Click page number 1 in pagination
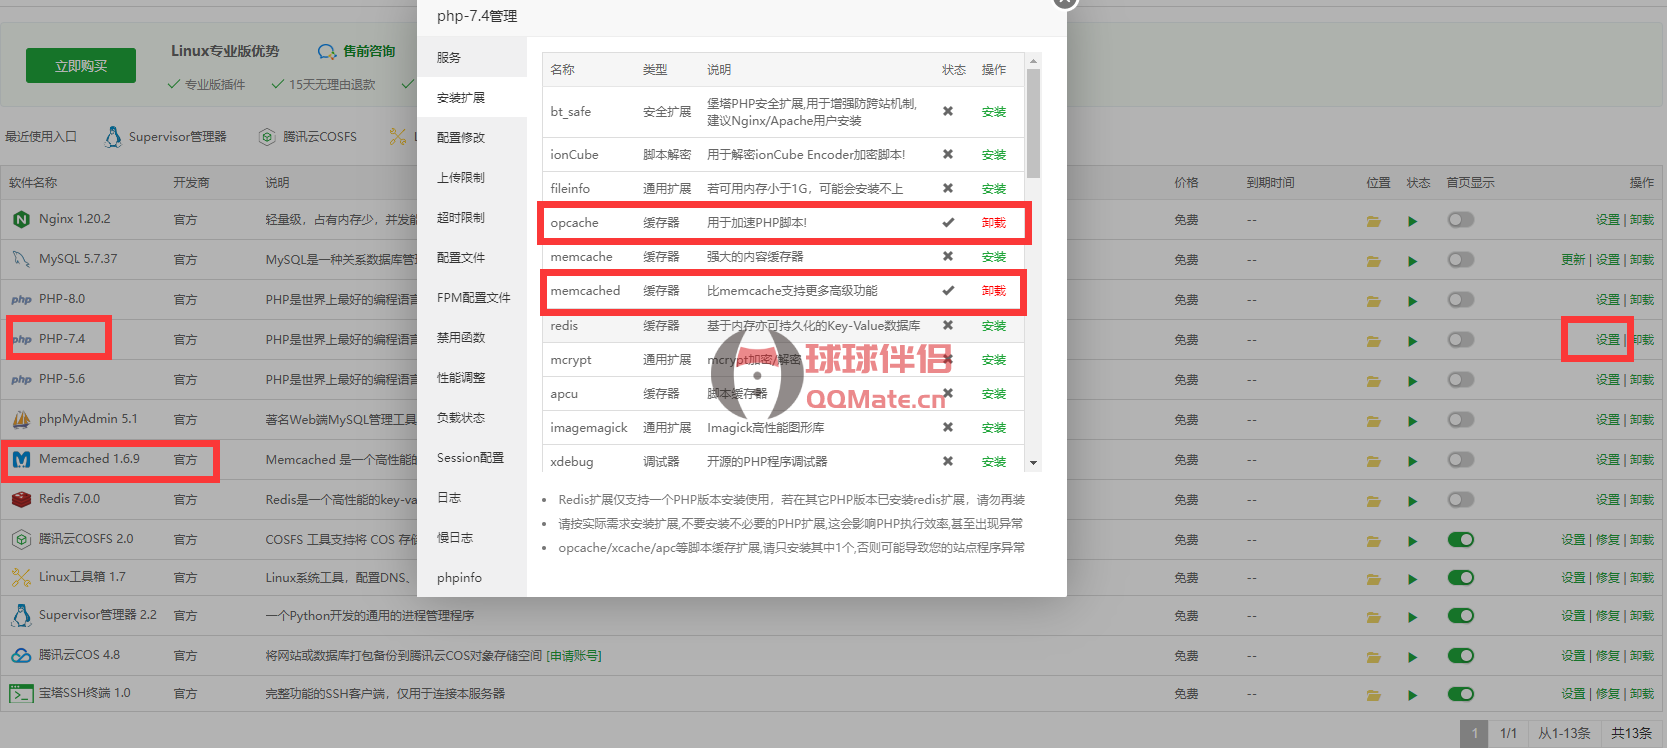The height and width of the screenshot is (748, 1667). (1474, 733)
